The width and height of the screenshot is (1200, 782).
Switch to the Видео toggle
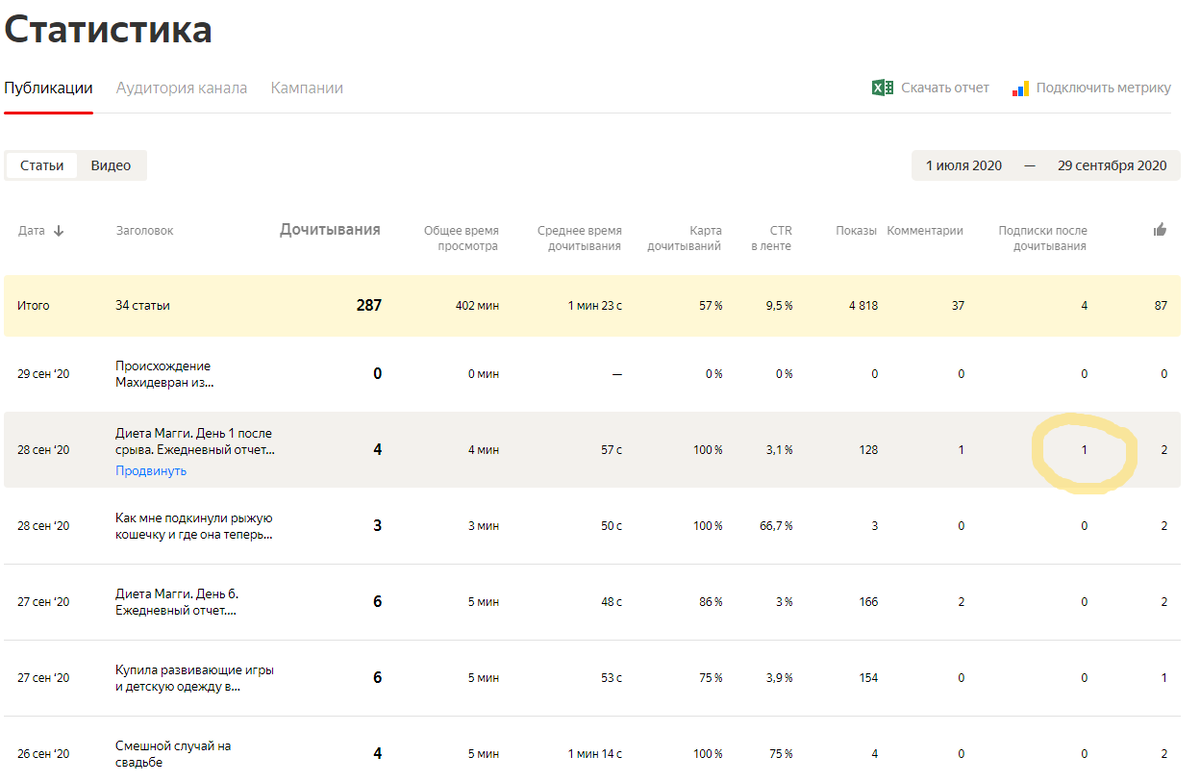(111, 166)
